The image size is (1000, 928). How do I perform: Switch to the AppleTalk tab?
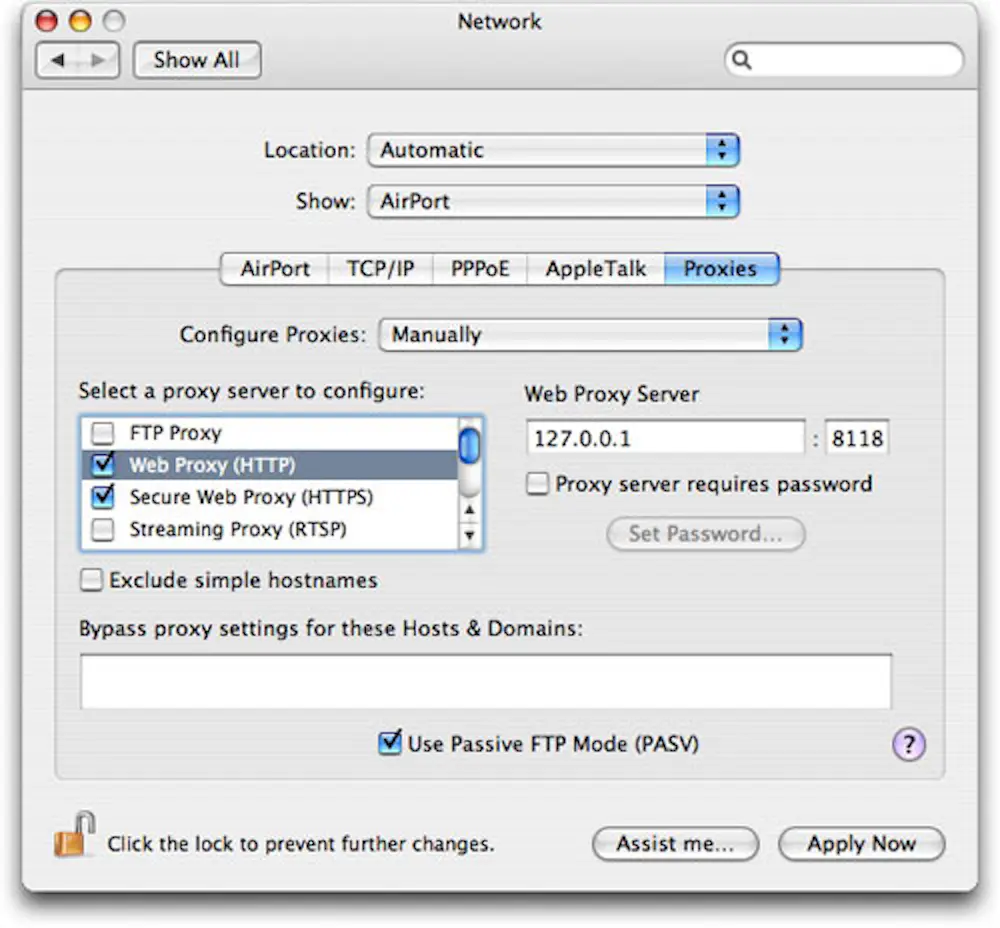[x=594, y=268]
